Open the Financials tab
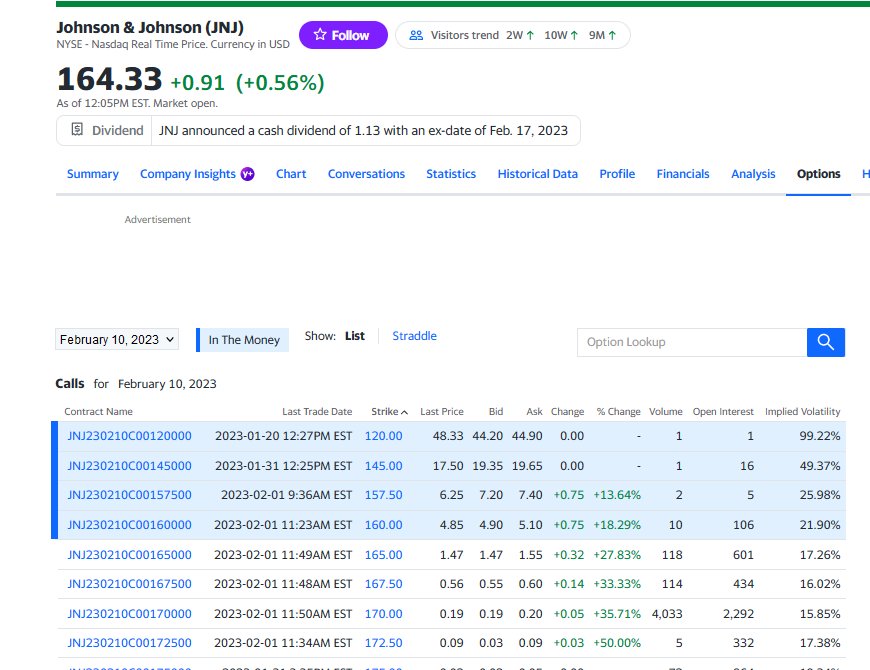 (683, 174)
